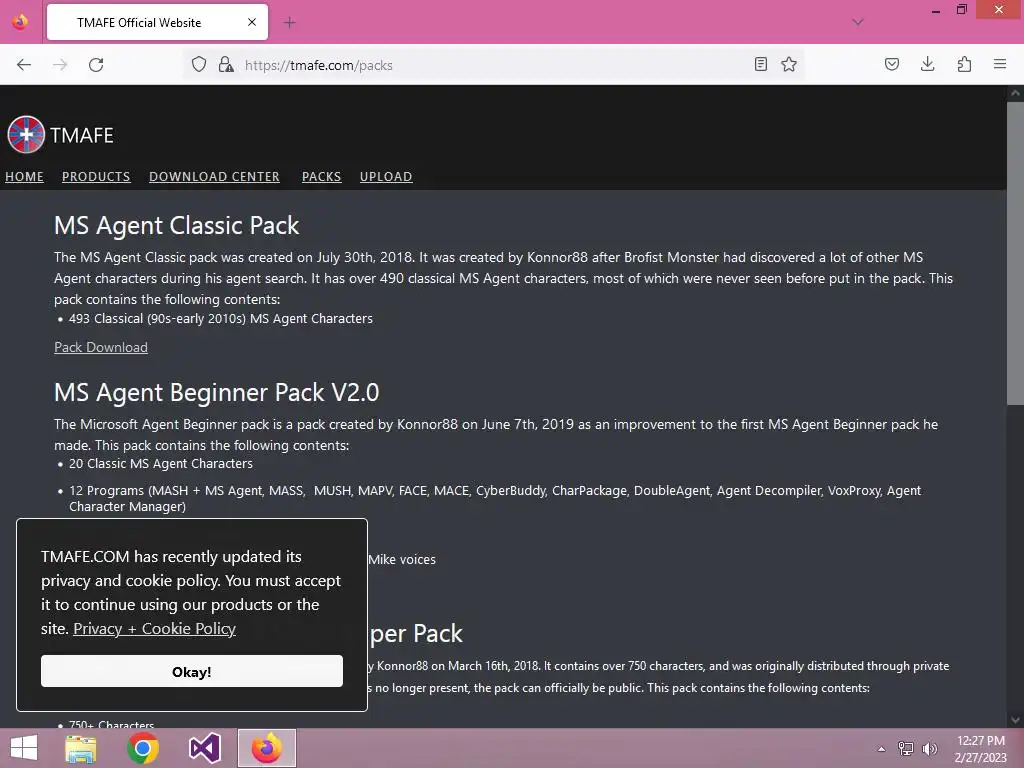Image resolution: width=1024 pixels, height=768 pixels.
Task: Go back to previous page
Action: [x=24, y=65]
